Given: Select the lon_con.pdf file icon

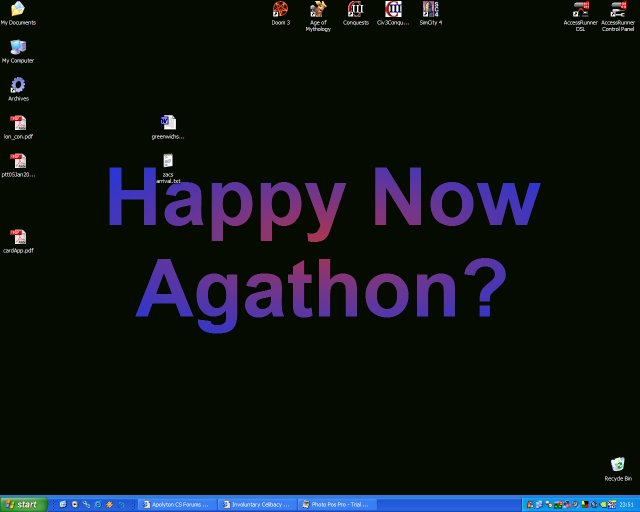Looking at the screenshot, I should click(x=18, y=123).
